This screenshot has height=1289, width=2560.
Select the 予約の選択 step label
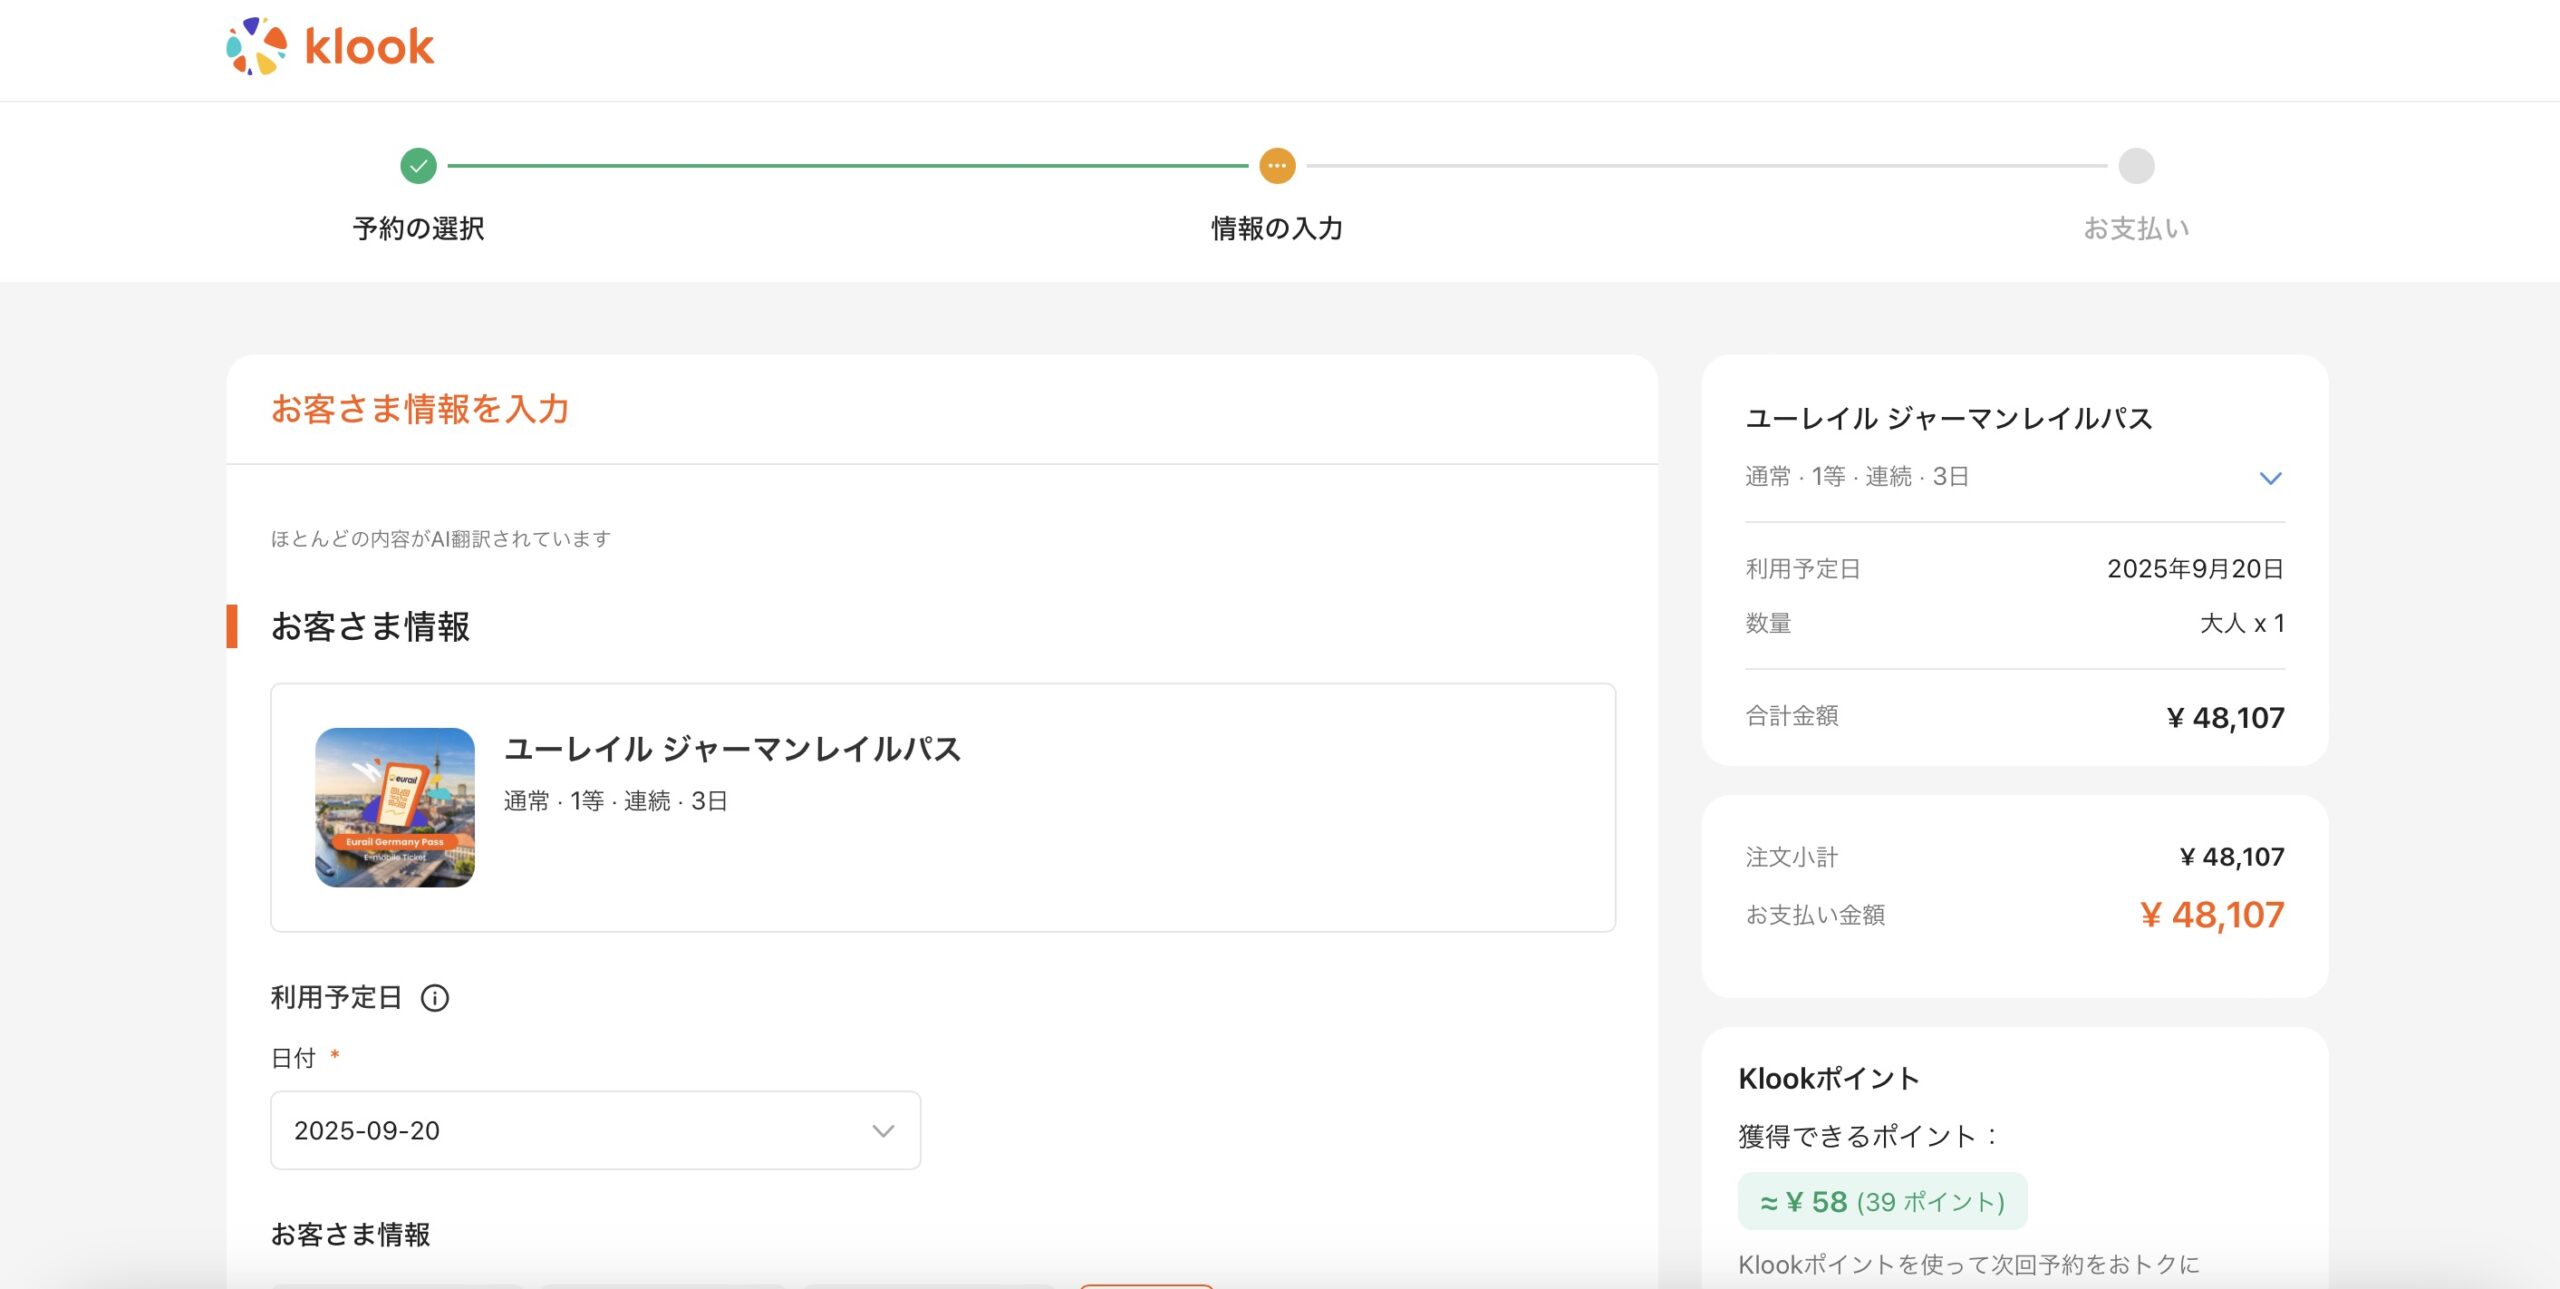coord(418,229)
